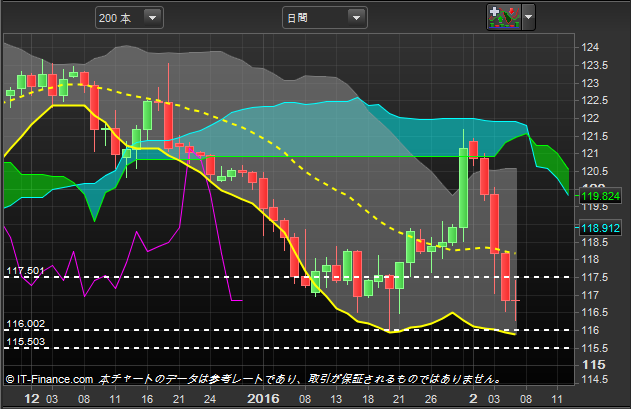Expand the bar count dropdown arrow
The width and height of the screenshot is (631, 409).
[x=153, y=18]
